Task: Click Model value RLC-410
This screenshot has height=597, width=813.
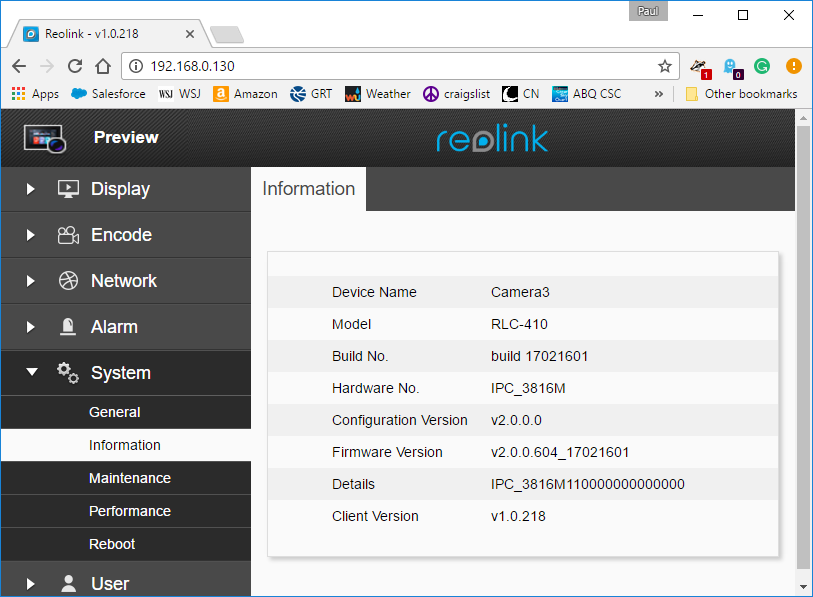Action: click(x=519, y=325)
